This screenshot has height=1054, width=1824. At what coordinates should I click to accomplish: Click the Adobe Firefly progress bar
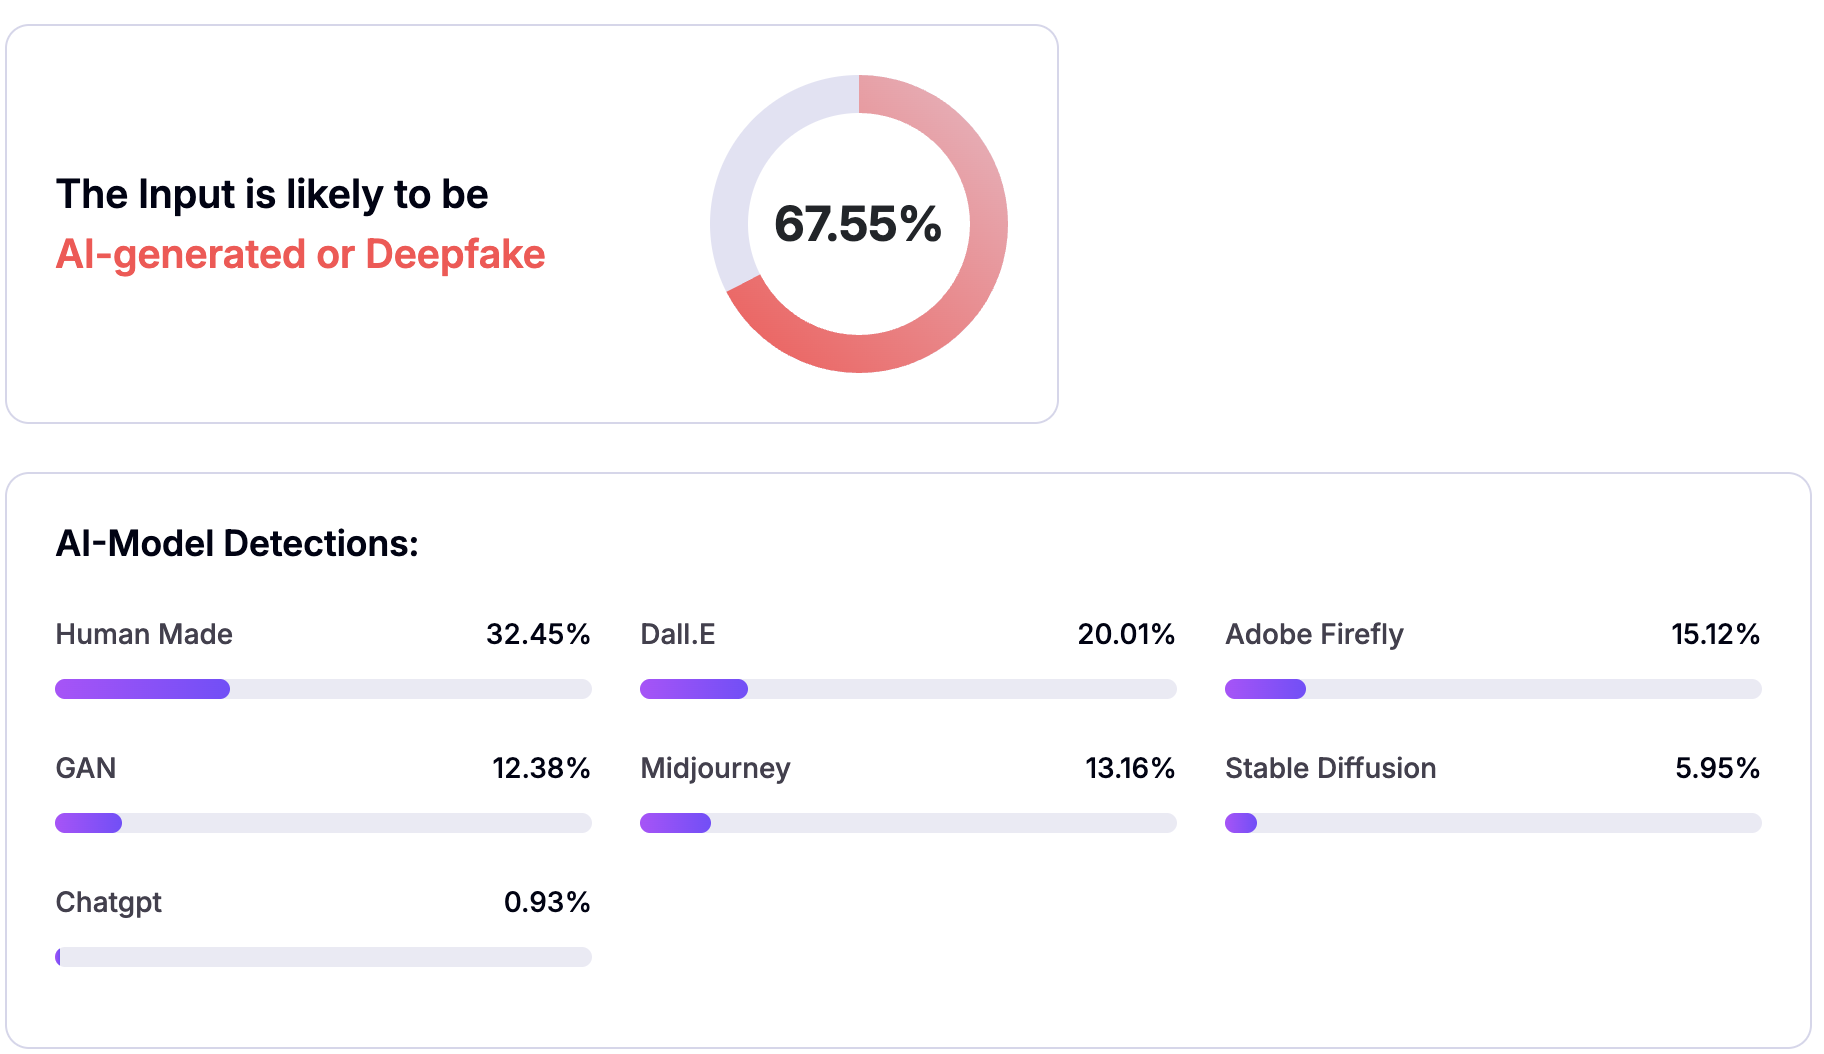(x=1493, y=689)
